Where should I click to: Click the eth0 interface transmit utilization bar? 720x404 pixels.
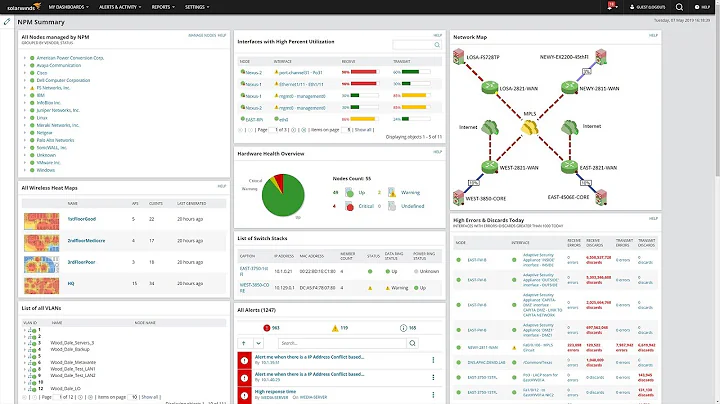(416, 119)
